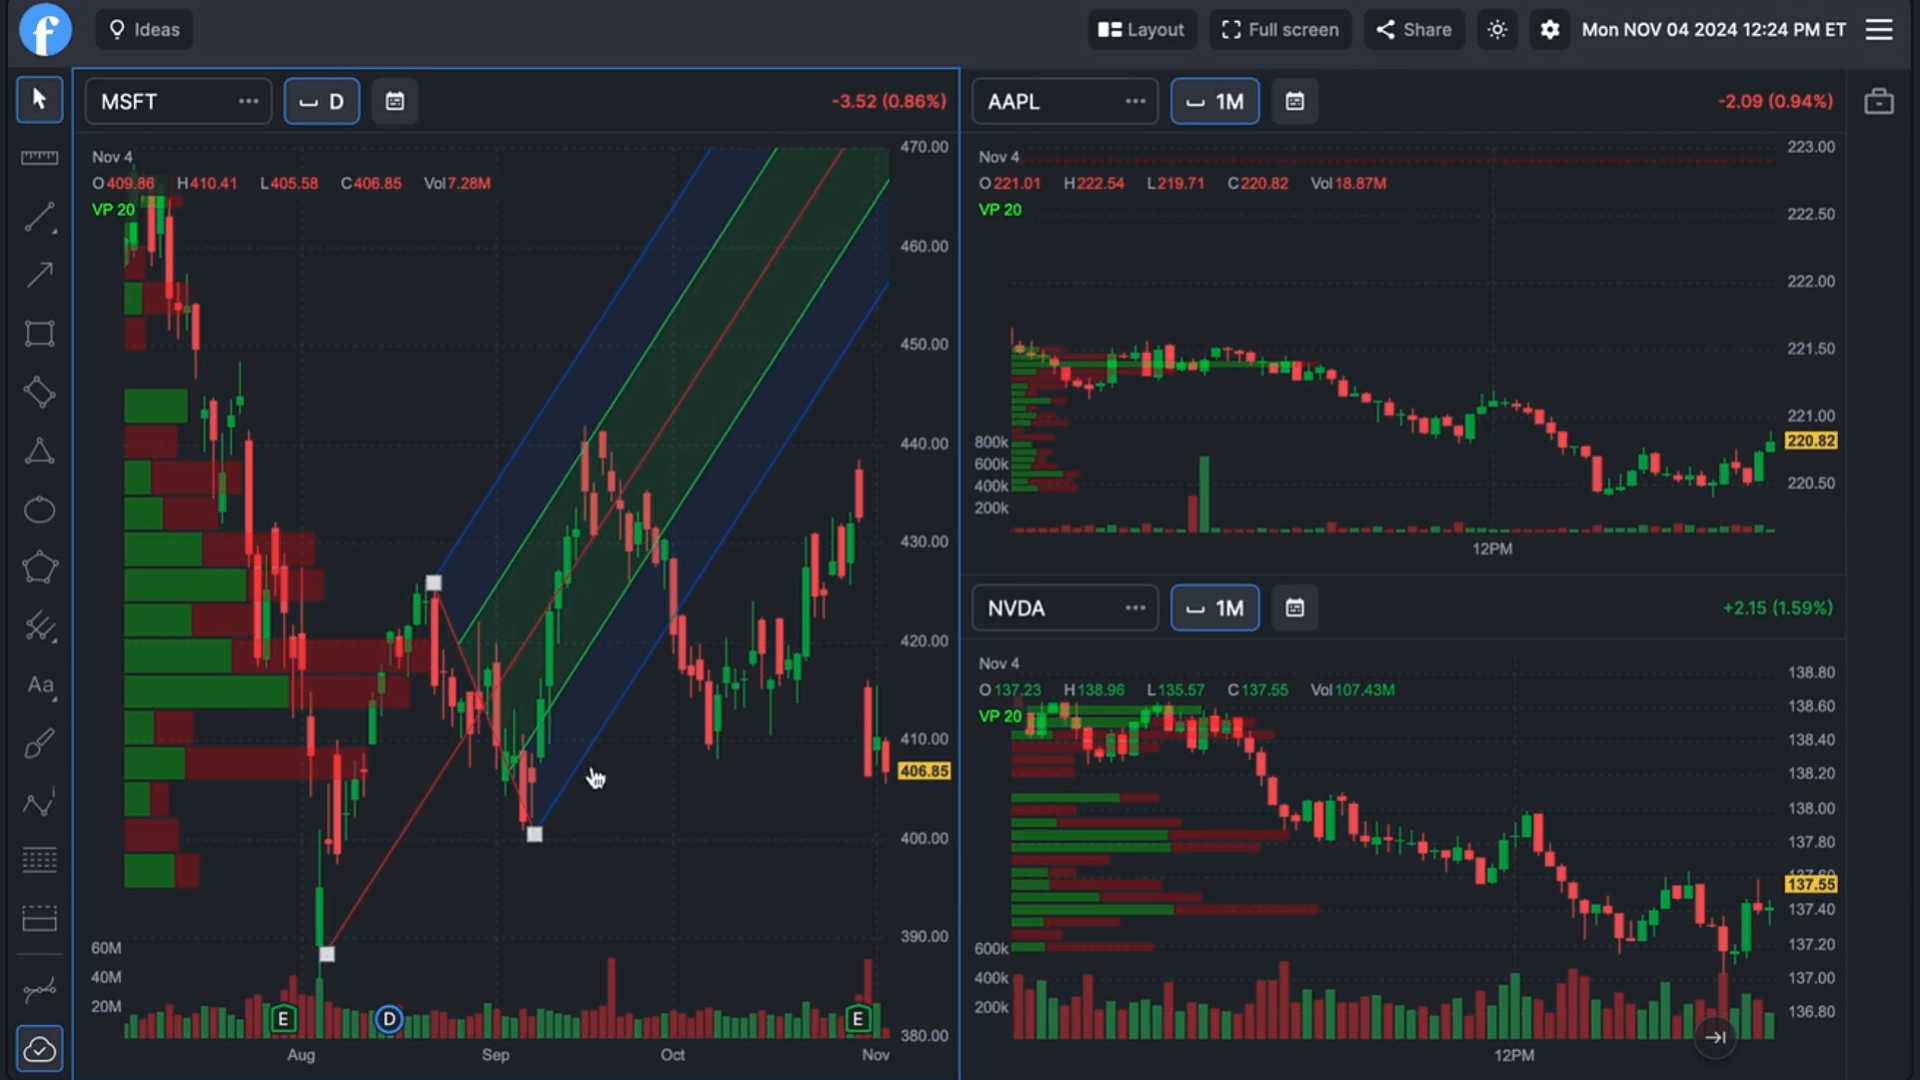This screenshot has height=1080, width=1920.
Task: Grab the pitchfork origin anchor near 390
Action: [x=327, y=954]
